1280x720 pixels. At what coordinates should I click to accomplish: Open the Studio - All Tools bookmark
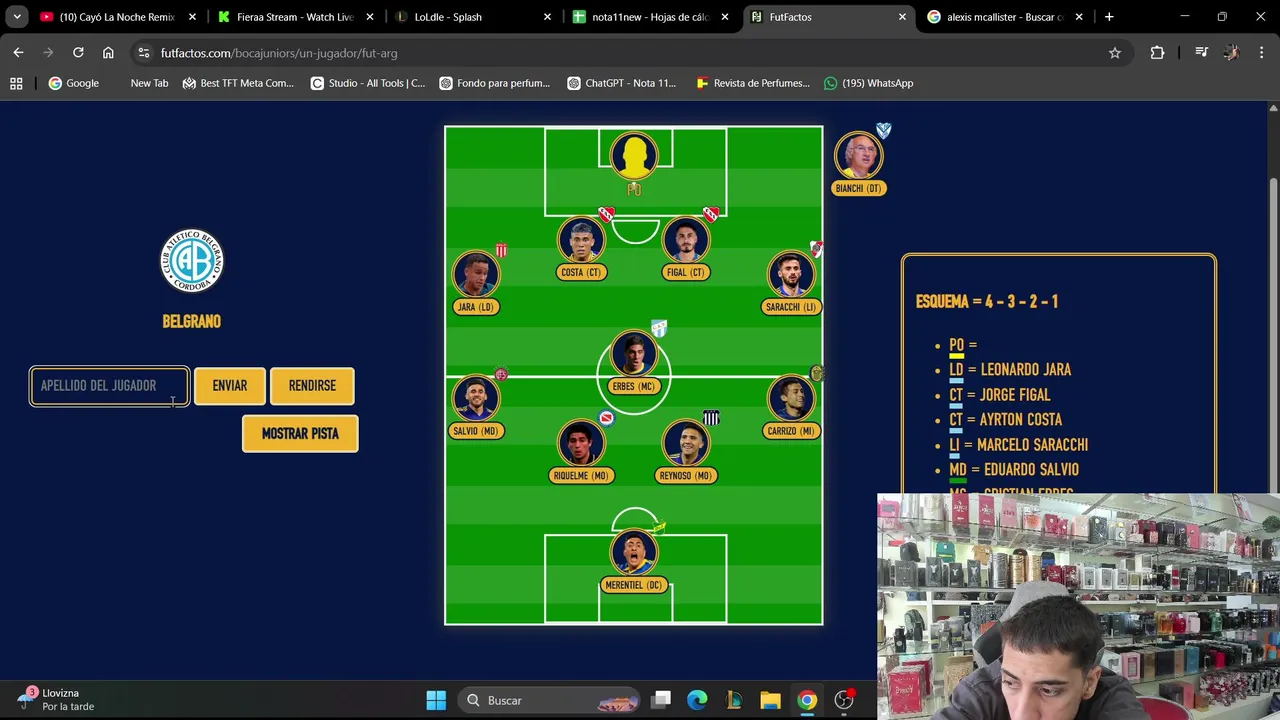[x=367, y=83]
